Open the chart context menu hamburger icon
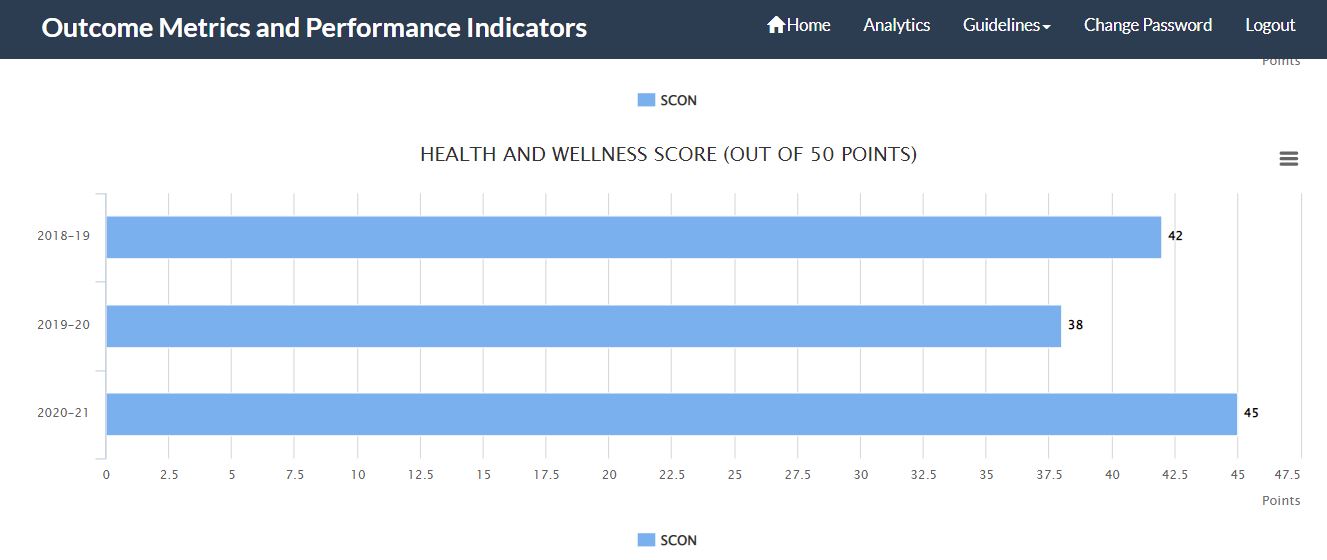 click(x=1288, y=159)
